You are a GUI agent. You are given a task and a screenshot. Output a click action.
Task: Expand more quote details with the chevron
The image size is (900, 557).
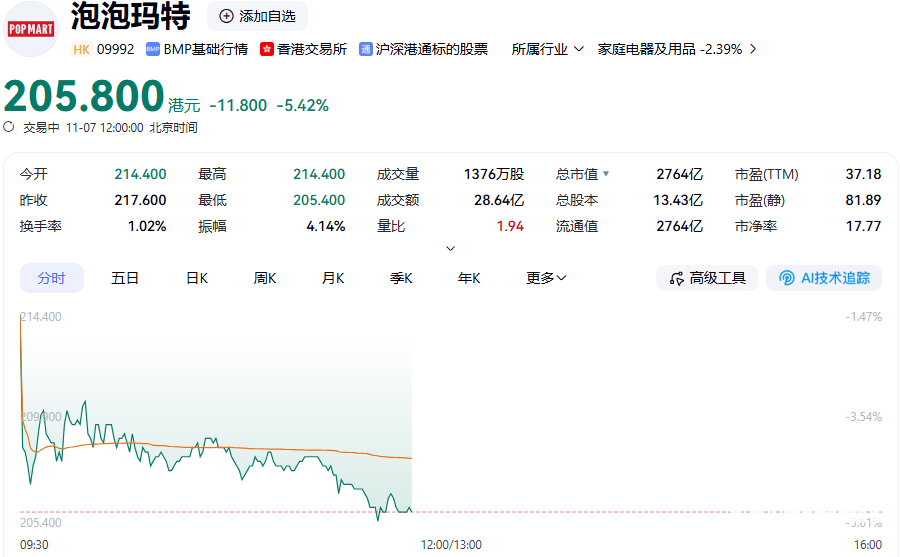(450, 248)
